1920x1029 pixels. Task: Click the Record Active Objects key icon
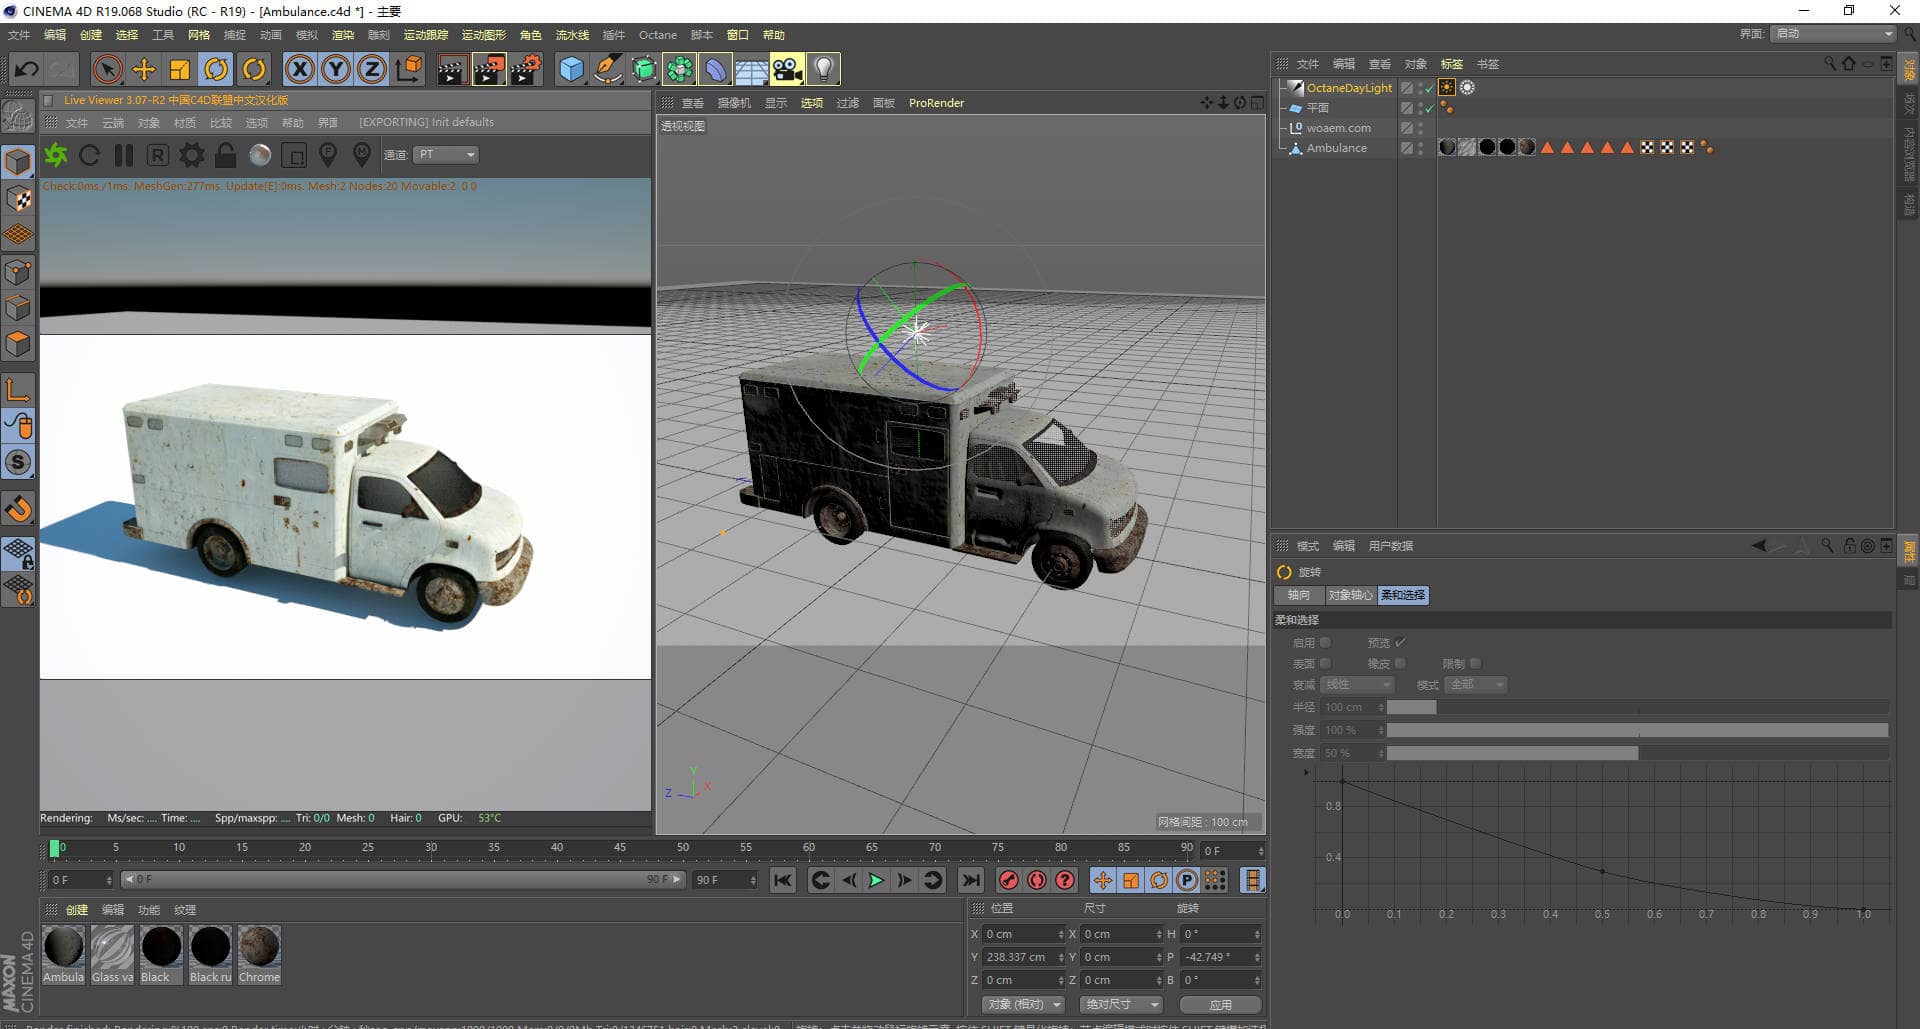coord(1009,880)
